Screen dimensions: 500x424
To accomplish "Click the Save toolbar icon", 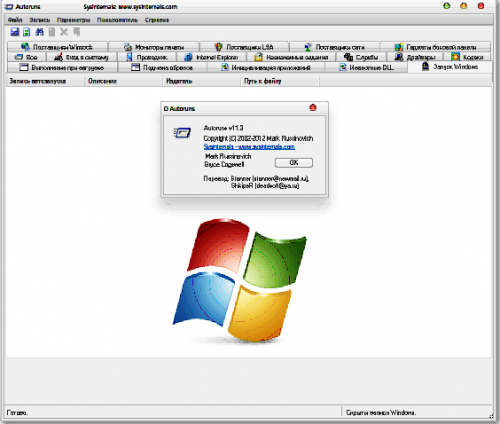I will [15, 32].
